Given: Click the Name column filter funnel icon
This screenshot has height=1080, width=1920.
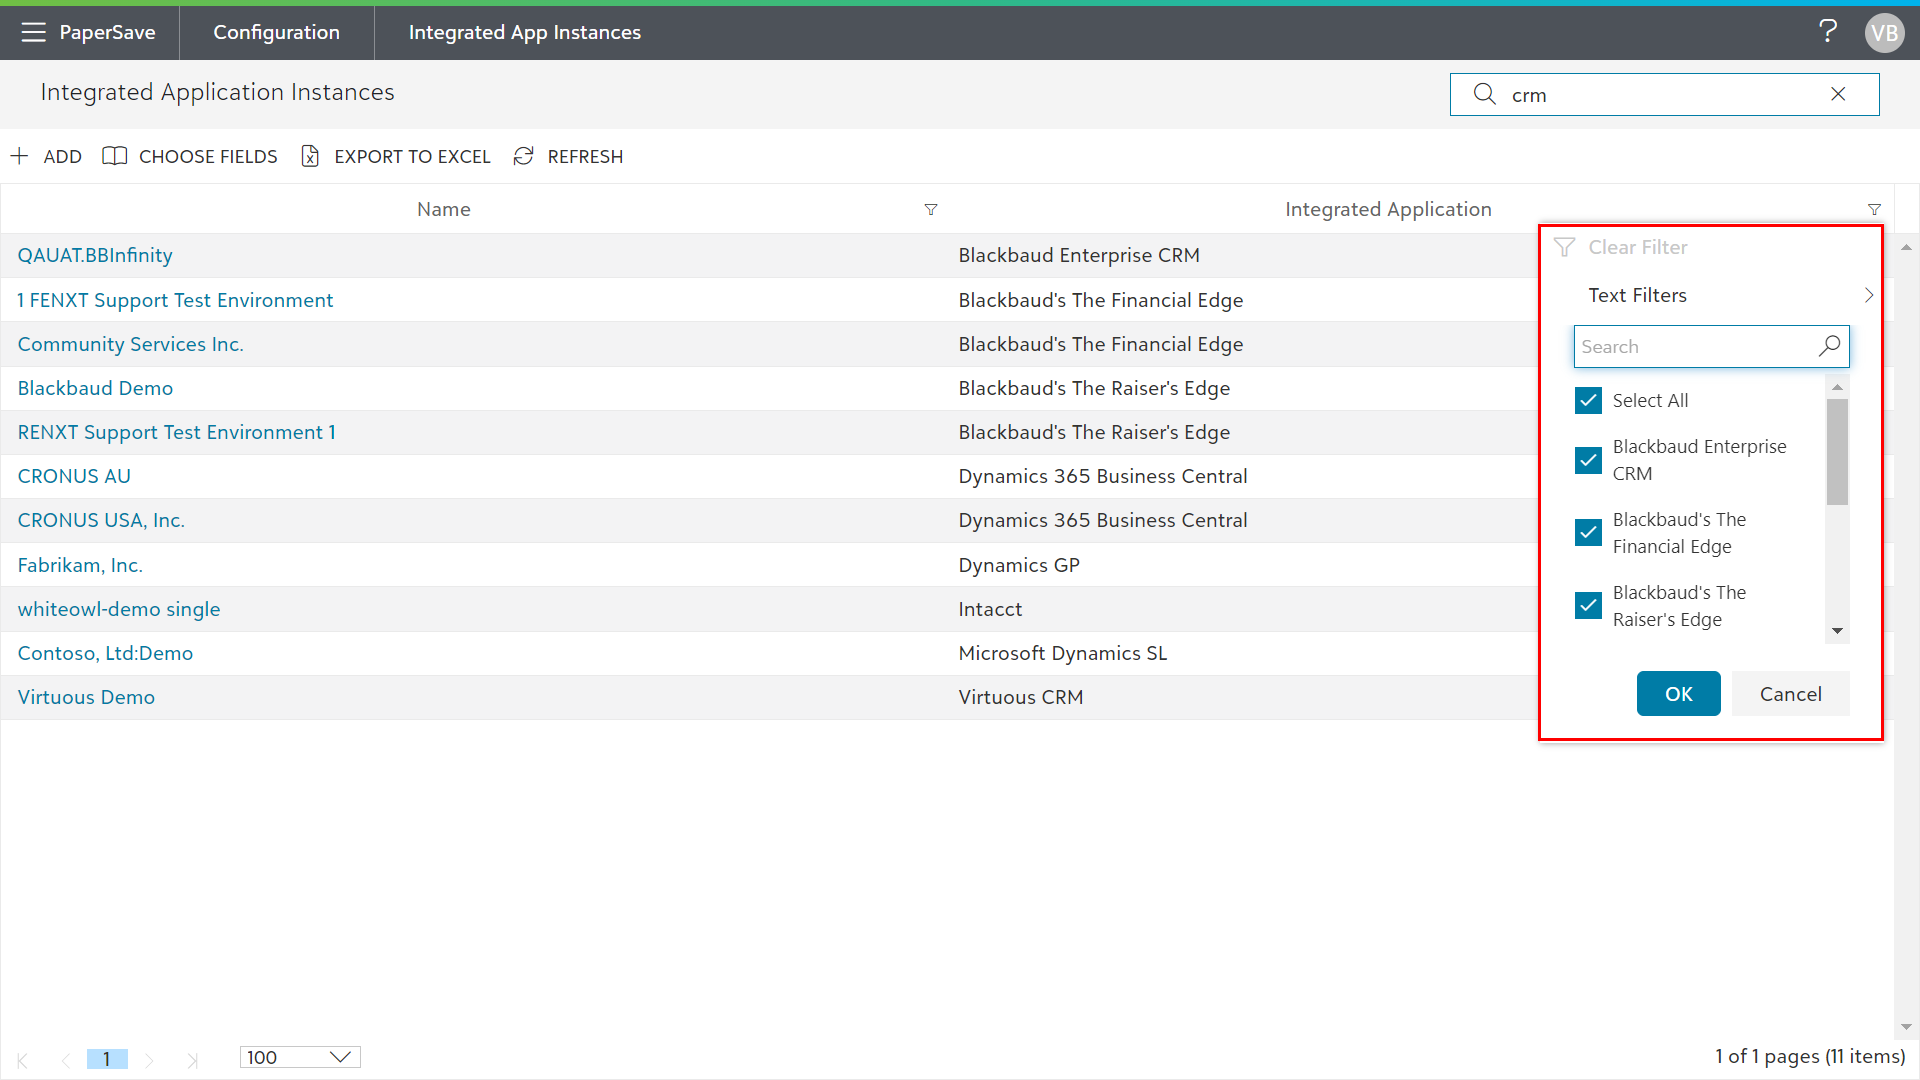Looking at the screenshot, I should [931, 209].
